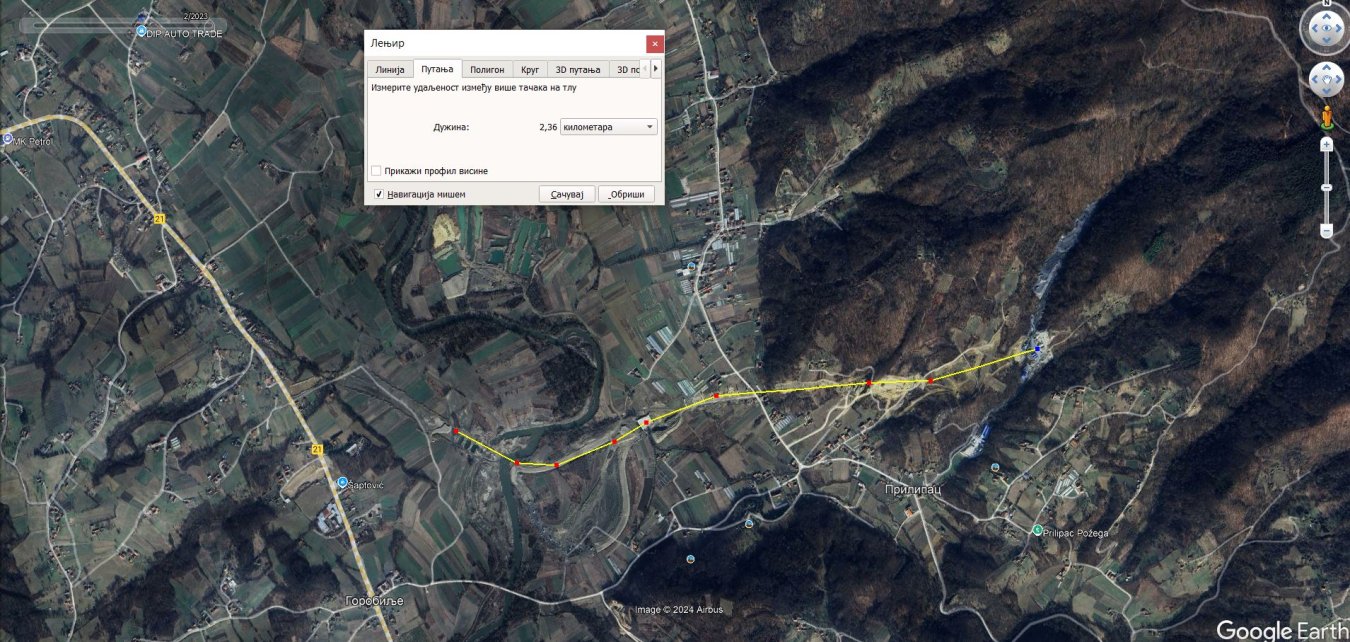1350x642 pixels.
Task: Zoom out with the minus button
Action: [x=1327, y=231]
